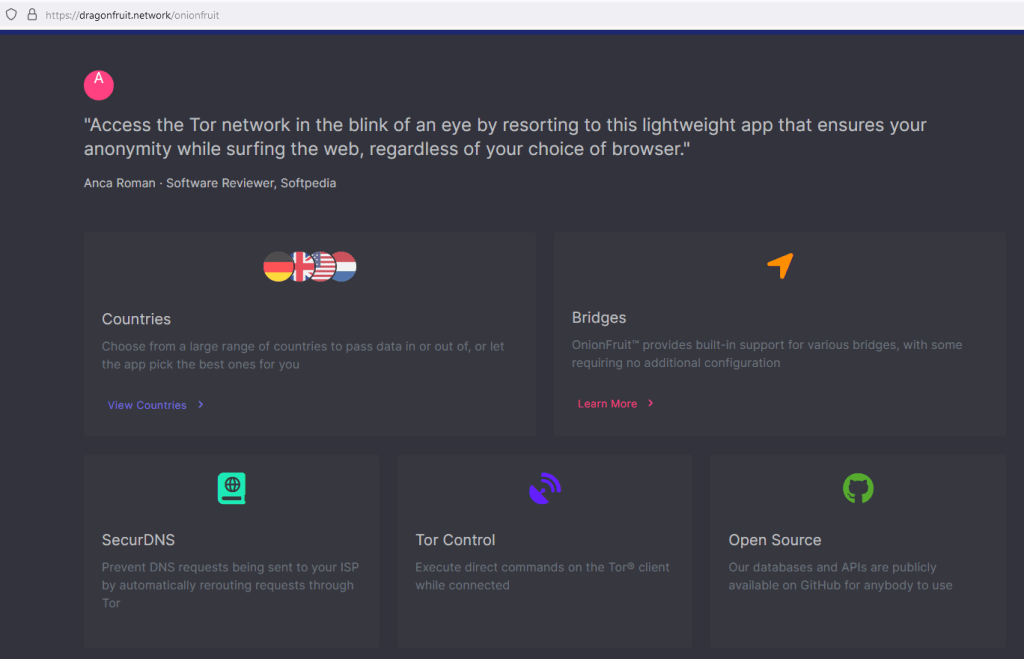Click the 'OnionFruit™ provides built-in support' description
The width and height of the screenshot is (1024, 659).
[x=767, y=353]
